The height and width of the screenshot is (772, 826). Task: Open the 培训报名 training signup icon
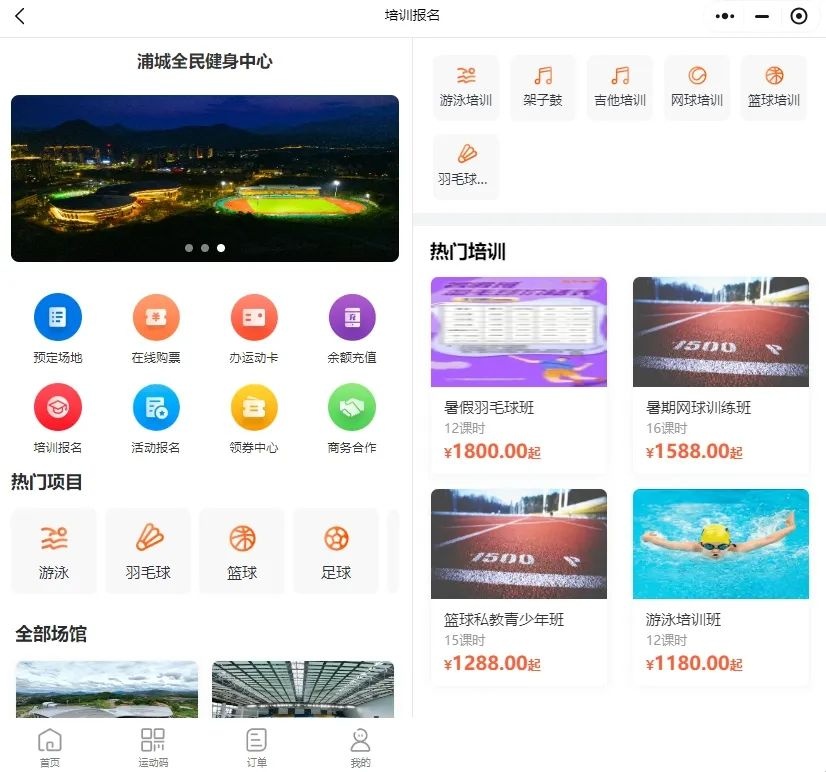pyautogui.click(x=58, y=407)
